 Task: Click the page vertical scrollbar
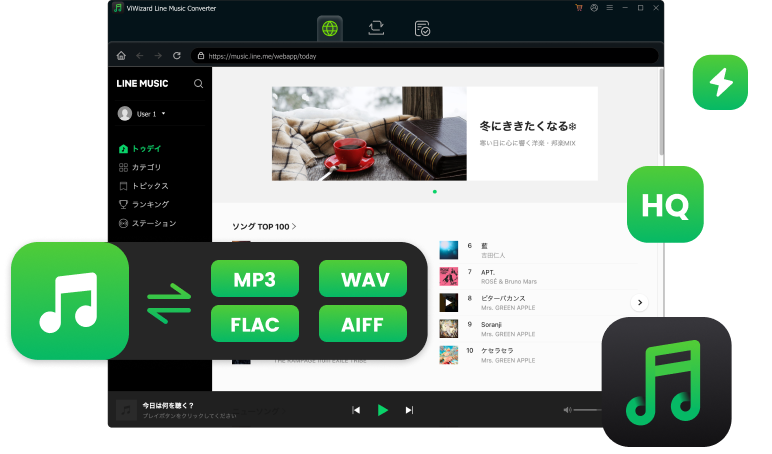[x=661, y=111]
